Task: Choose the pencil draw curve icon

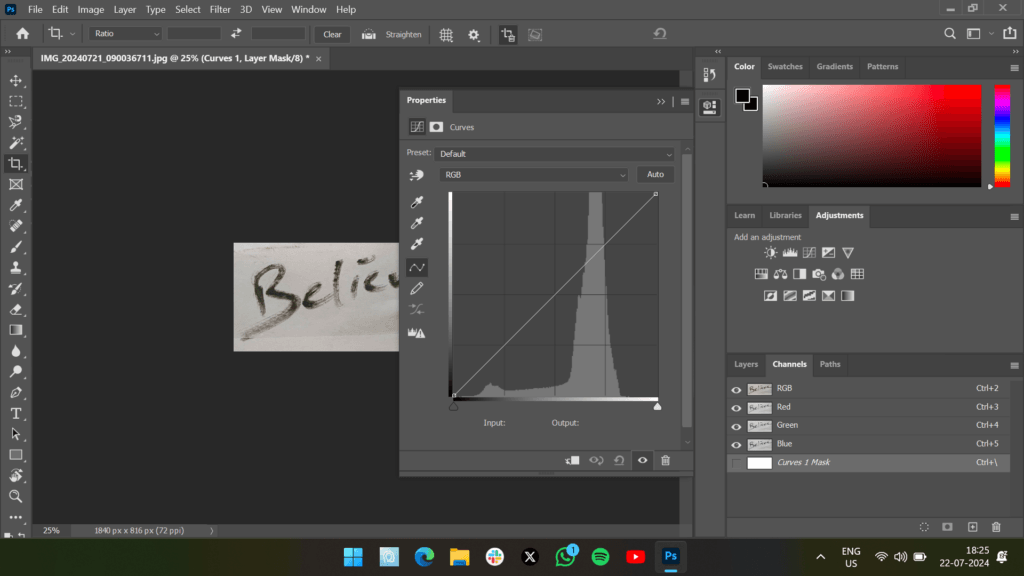Action: [x=417, y=288]
